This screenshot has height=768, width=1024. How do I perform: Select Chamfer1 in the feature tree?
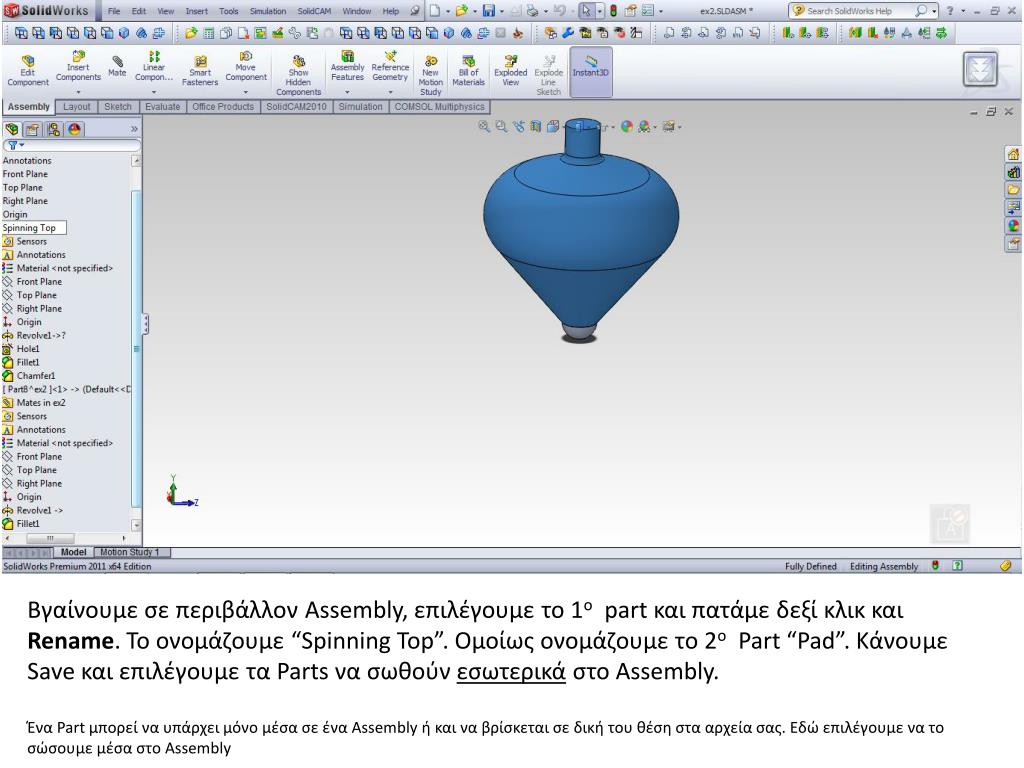[x=35, y=376]
